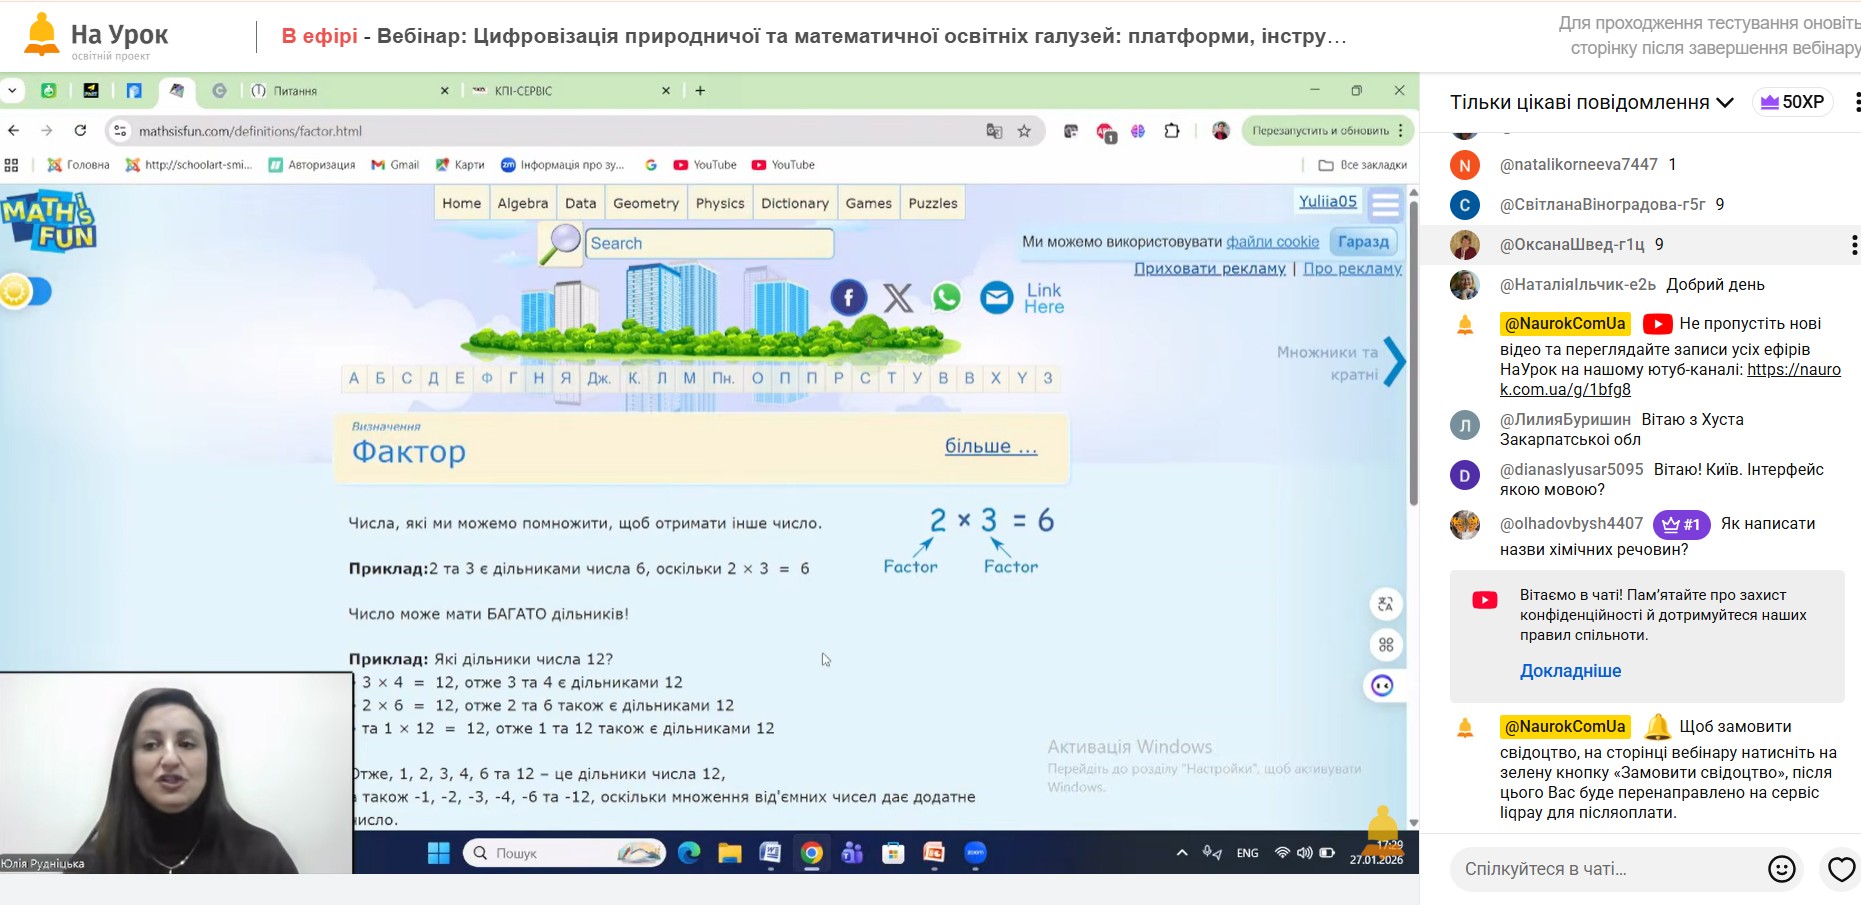Click the email envelope share icon
1861x905 pixels.
pos(996,297)
